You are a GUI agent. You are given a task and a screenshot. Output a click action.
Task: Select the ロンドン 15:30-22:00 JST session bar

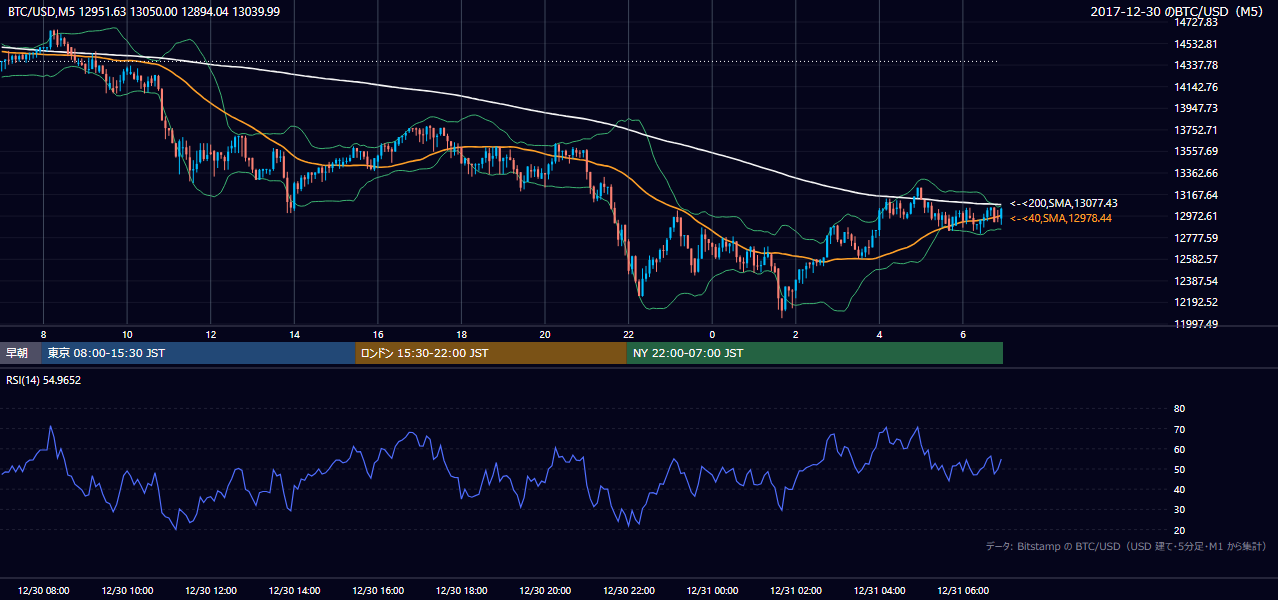pos(491,353)
